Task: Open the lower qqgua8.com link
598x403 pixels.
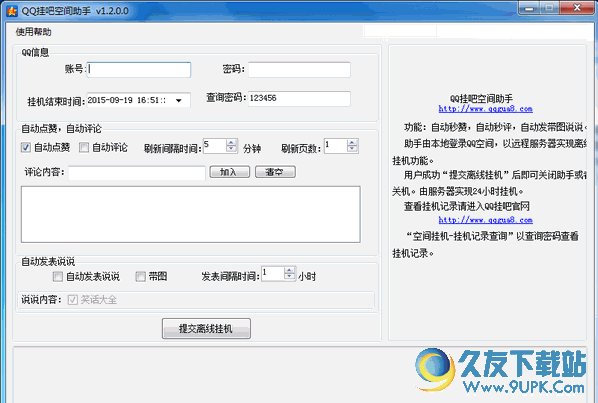Action: pyautogui.click(x=485, y=220)
